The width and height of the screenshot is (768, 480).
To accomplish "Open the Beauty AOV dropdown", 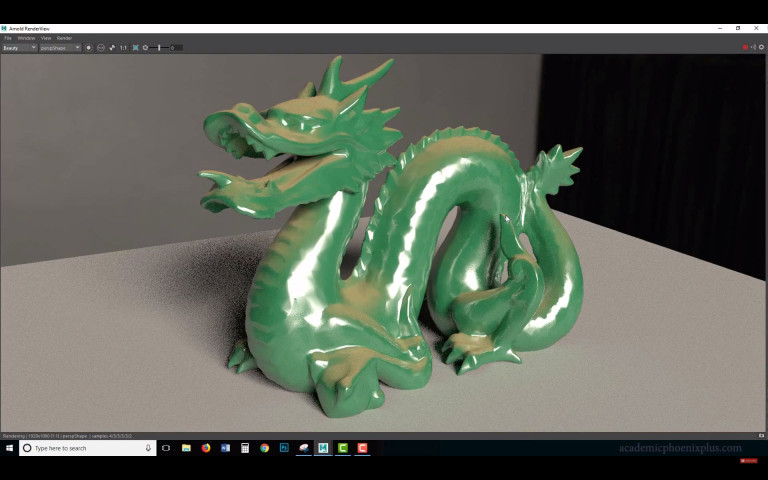I will point(20,48).
